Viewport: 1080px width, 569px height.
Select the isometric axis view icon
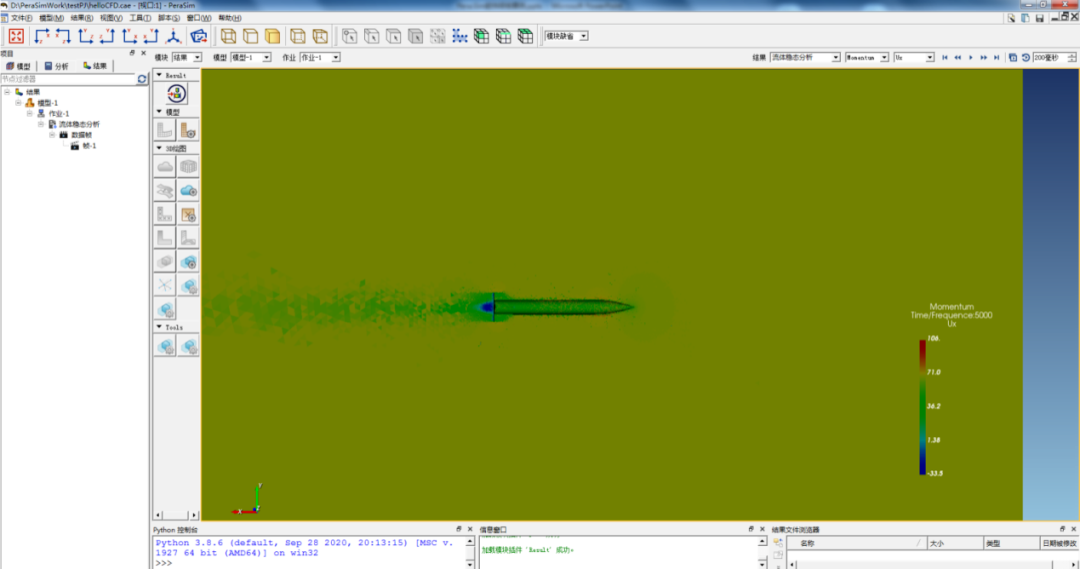tap(173, 36)
